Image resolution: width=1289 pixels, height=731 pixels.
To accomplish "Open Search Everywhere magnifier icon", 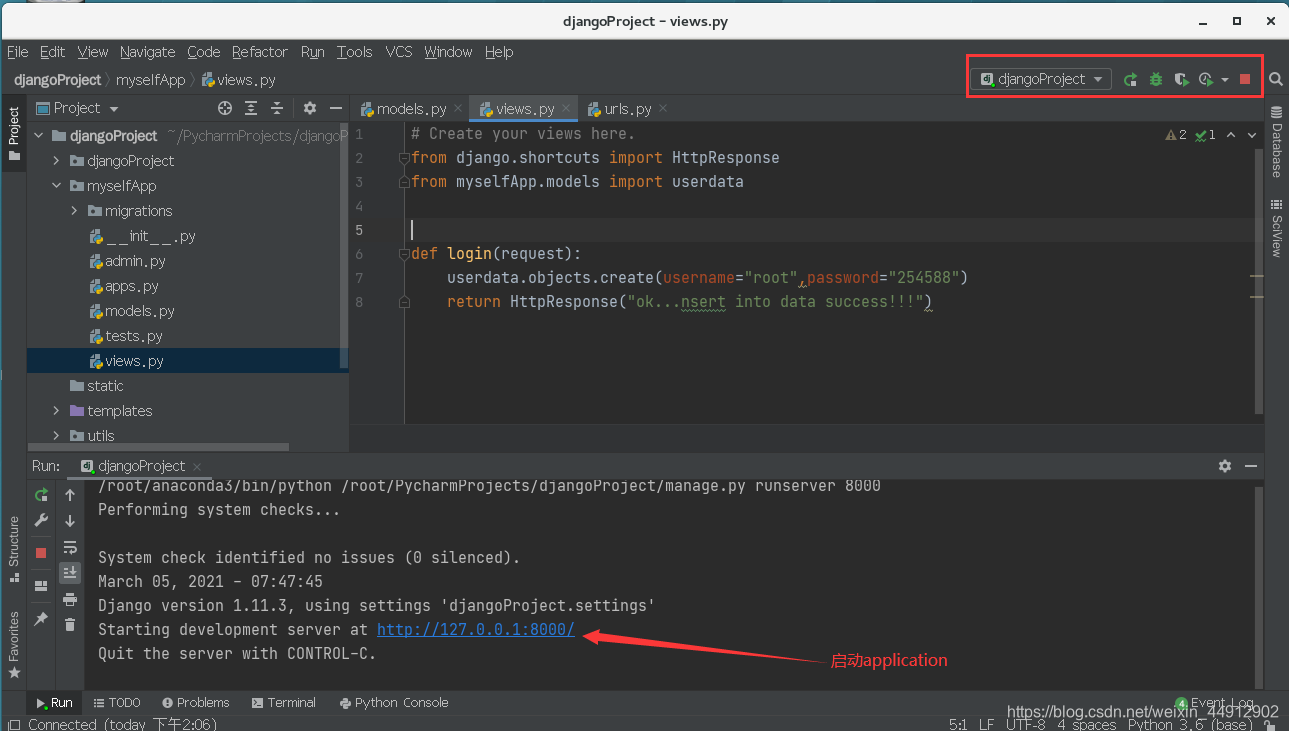I will coord(1276,79).
